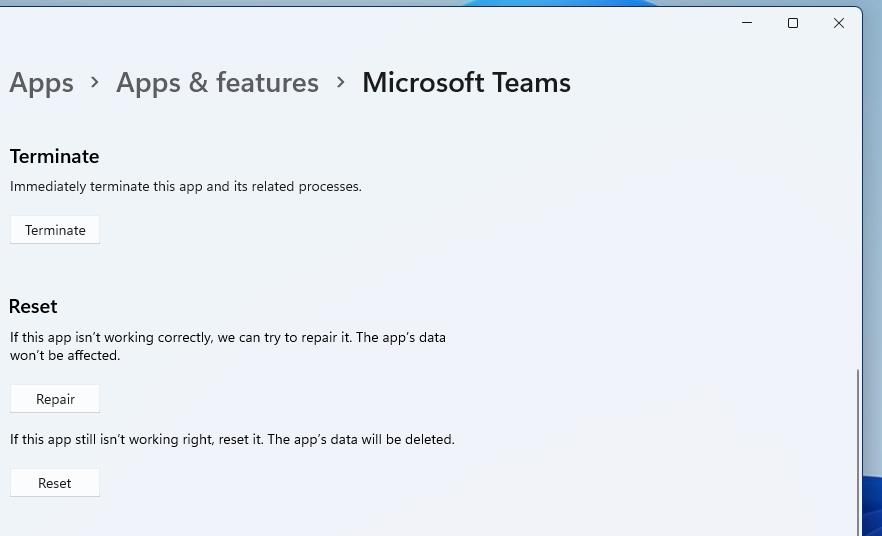
Task: Close the Settings window
Action: point(839,23)
